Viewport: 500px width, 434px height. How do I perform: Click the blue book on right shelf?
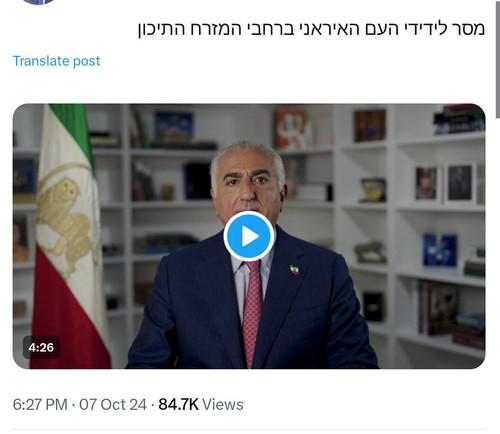[x=440, y=250]
